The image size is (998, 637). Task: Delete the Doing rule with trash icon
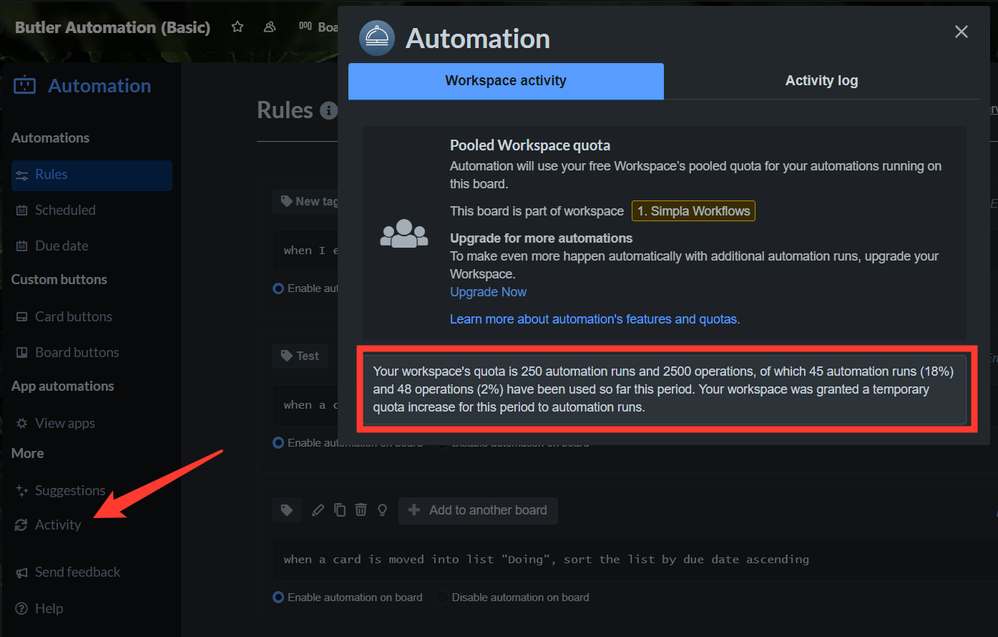pyautogui.click(x=361, y=510)
